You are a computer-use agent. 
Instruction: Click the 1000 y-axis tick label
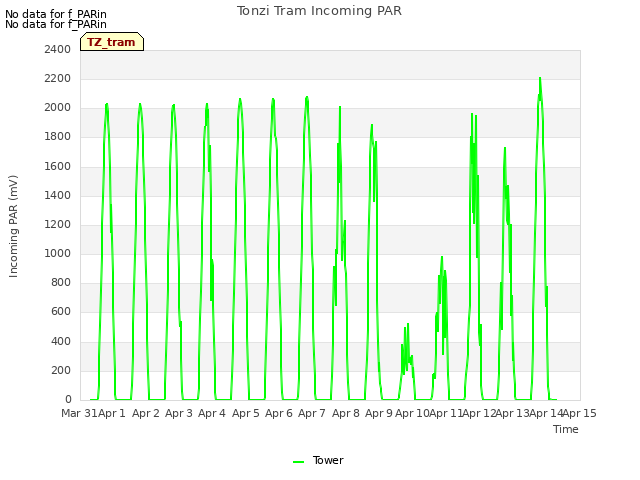coord(58,253)
